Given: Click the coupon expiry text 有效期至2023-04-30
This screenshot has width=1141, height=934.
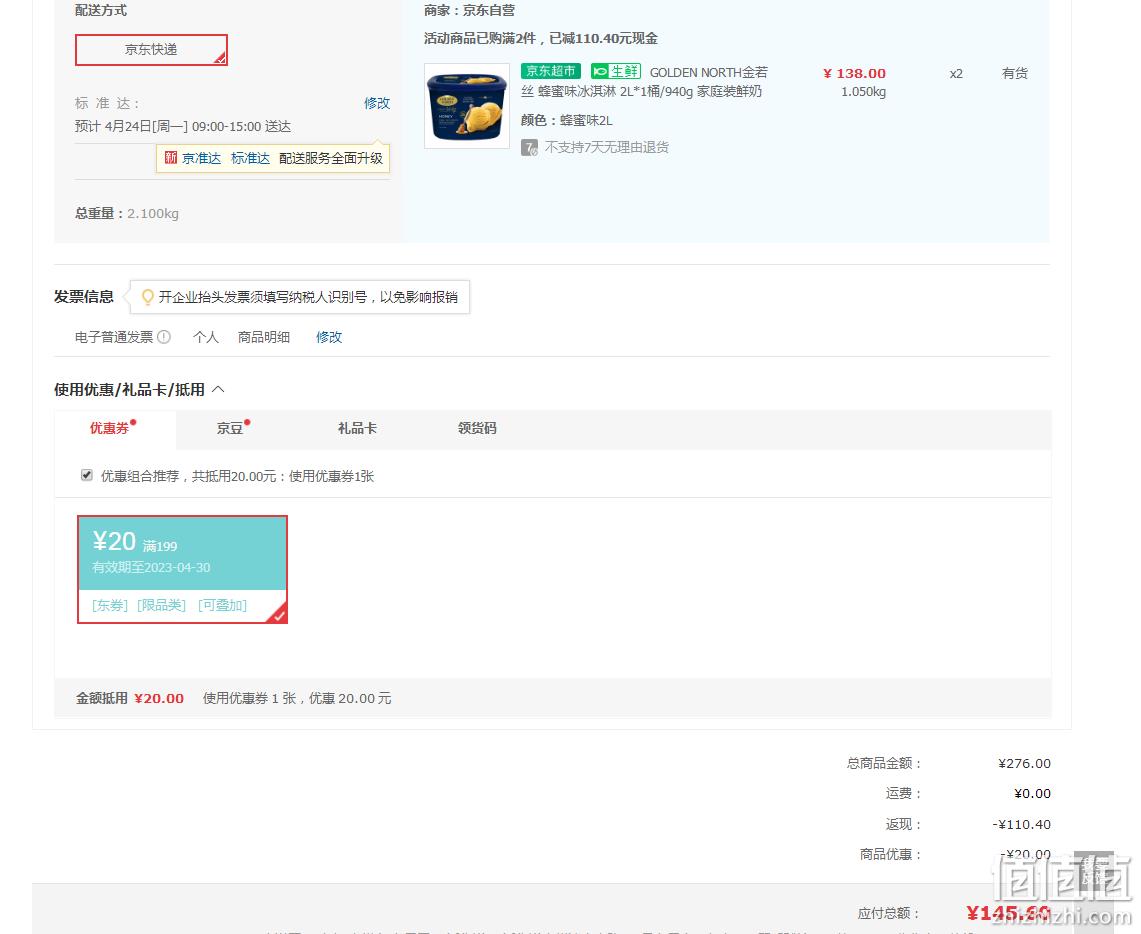Looking at the screenshot, I should (151, 567).
